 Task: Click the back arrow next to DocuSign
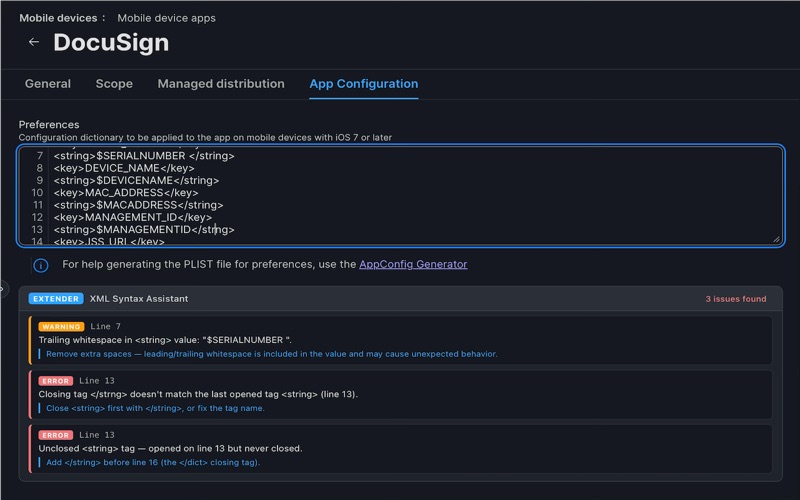point(34,42)
